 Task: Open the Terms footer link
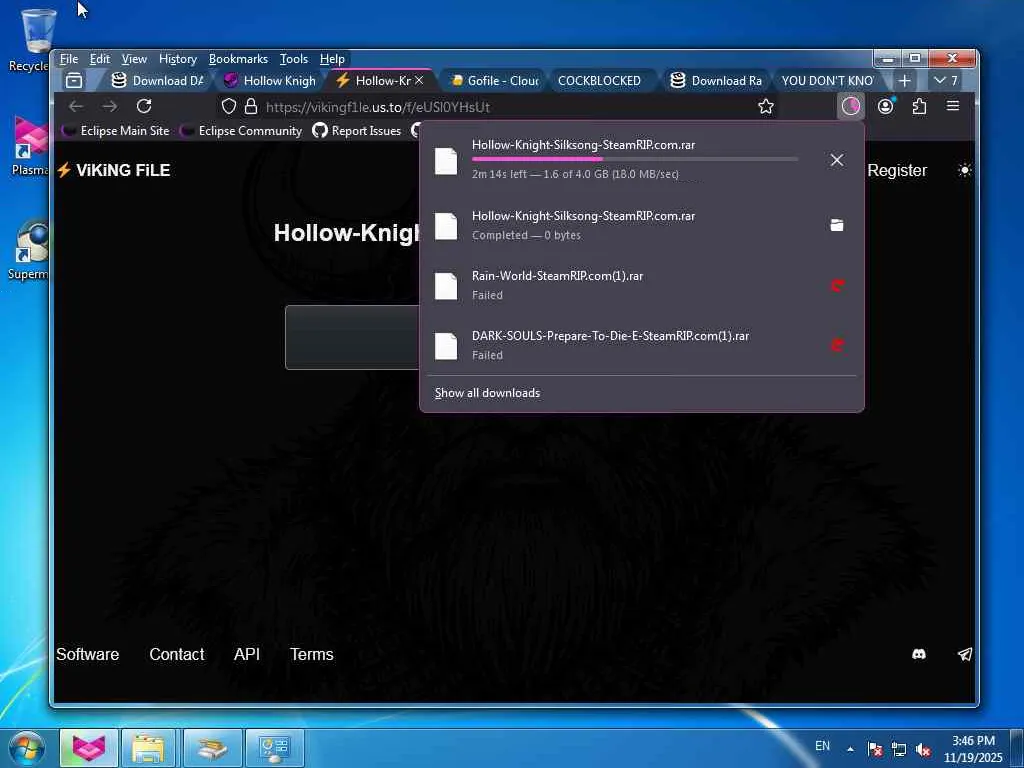pos(312,654)
